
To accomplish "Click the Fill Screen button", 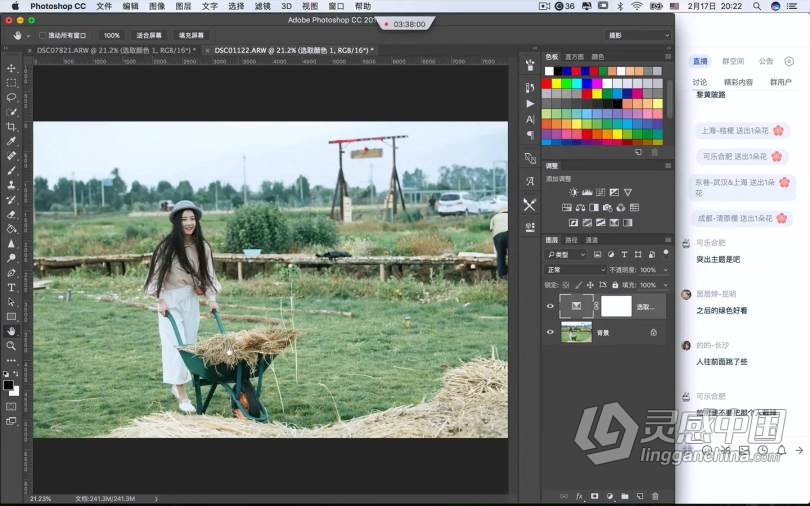I will tap(191, 35).
